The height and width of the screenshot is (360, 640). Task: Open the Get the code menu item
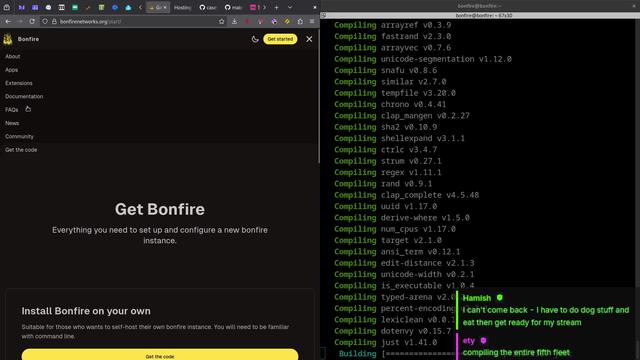[x=21, y=150]
